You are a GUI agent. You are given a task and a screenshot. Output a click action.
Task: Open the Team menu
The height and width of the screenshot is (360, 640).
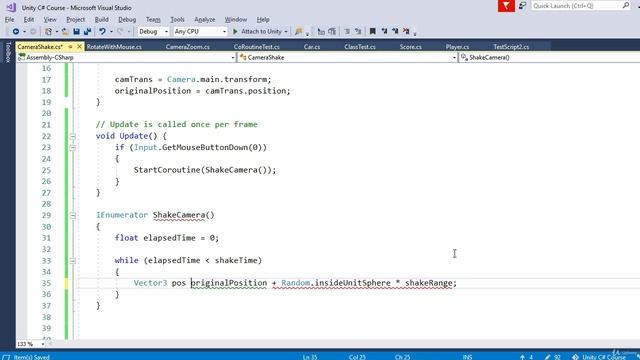click(x=153, y=20)
